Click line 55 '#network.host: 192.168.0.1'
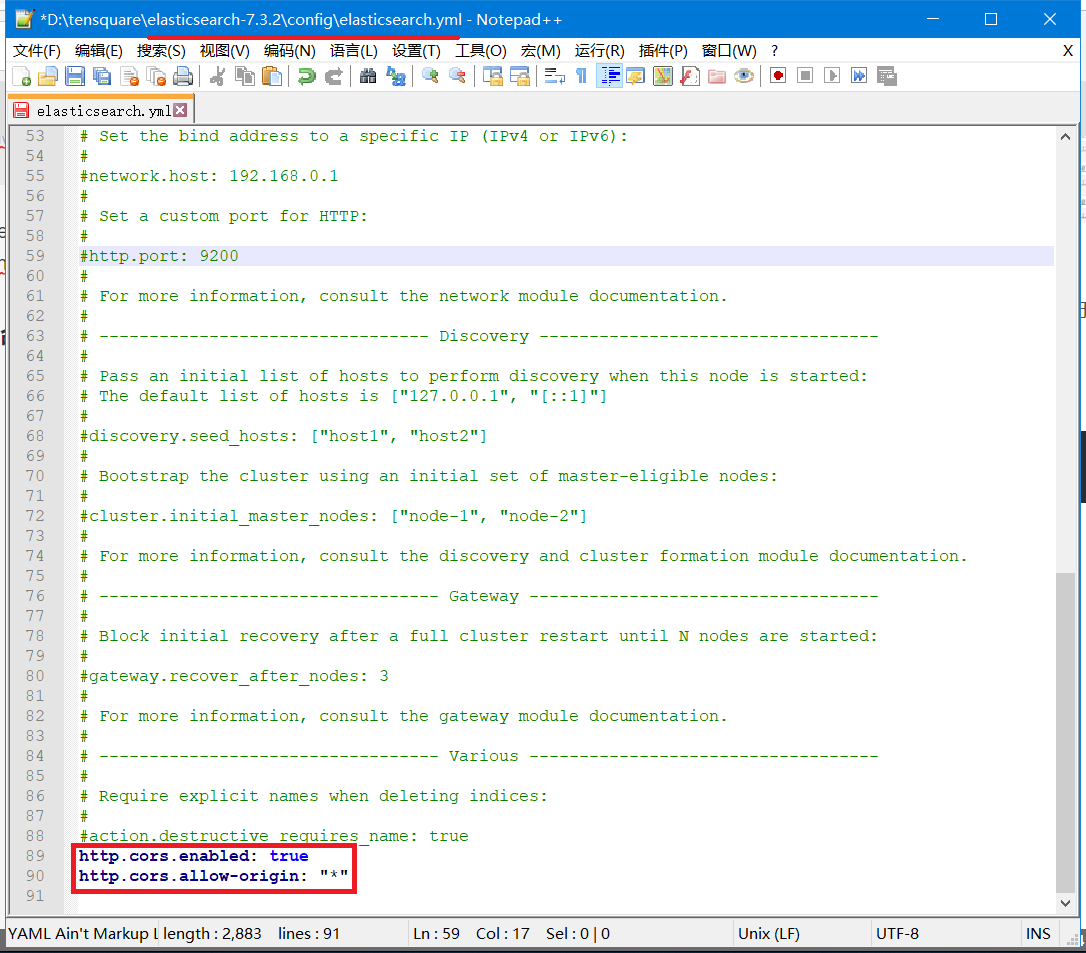This screenshot has width=1086, height=953. point(209,176)
